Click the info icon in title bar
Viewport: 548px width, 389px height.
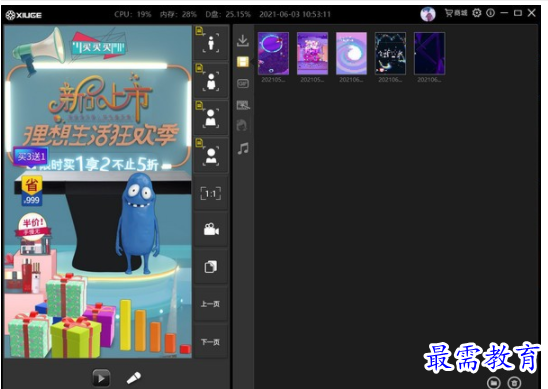490,13
